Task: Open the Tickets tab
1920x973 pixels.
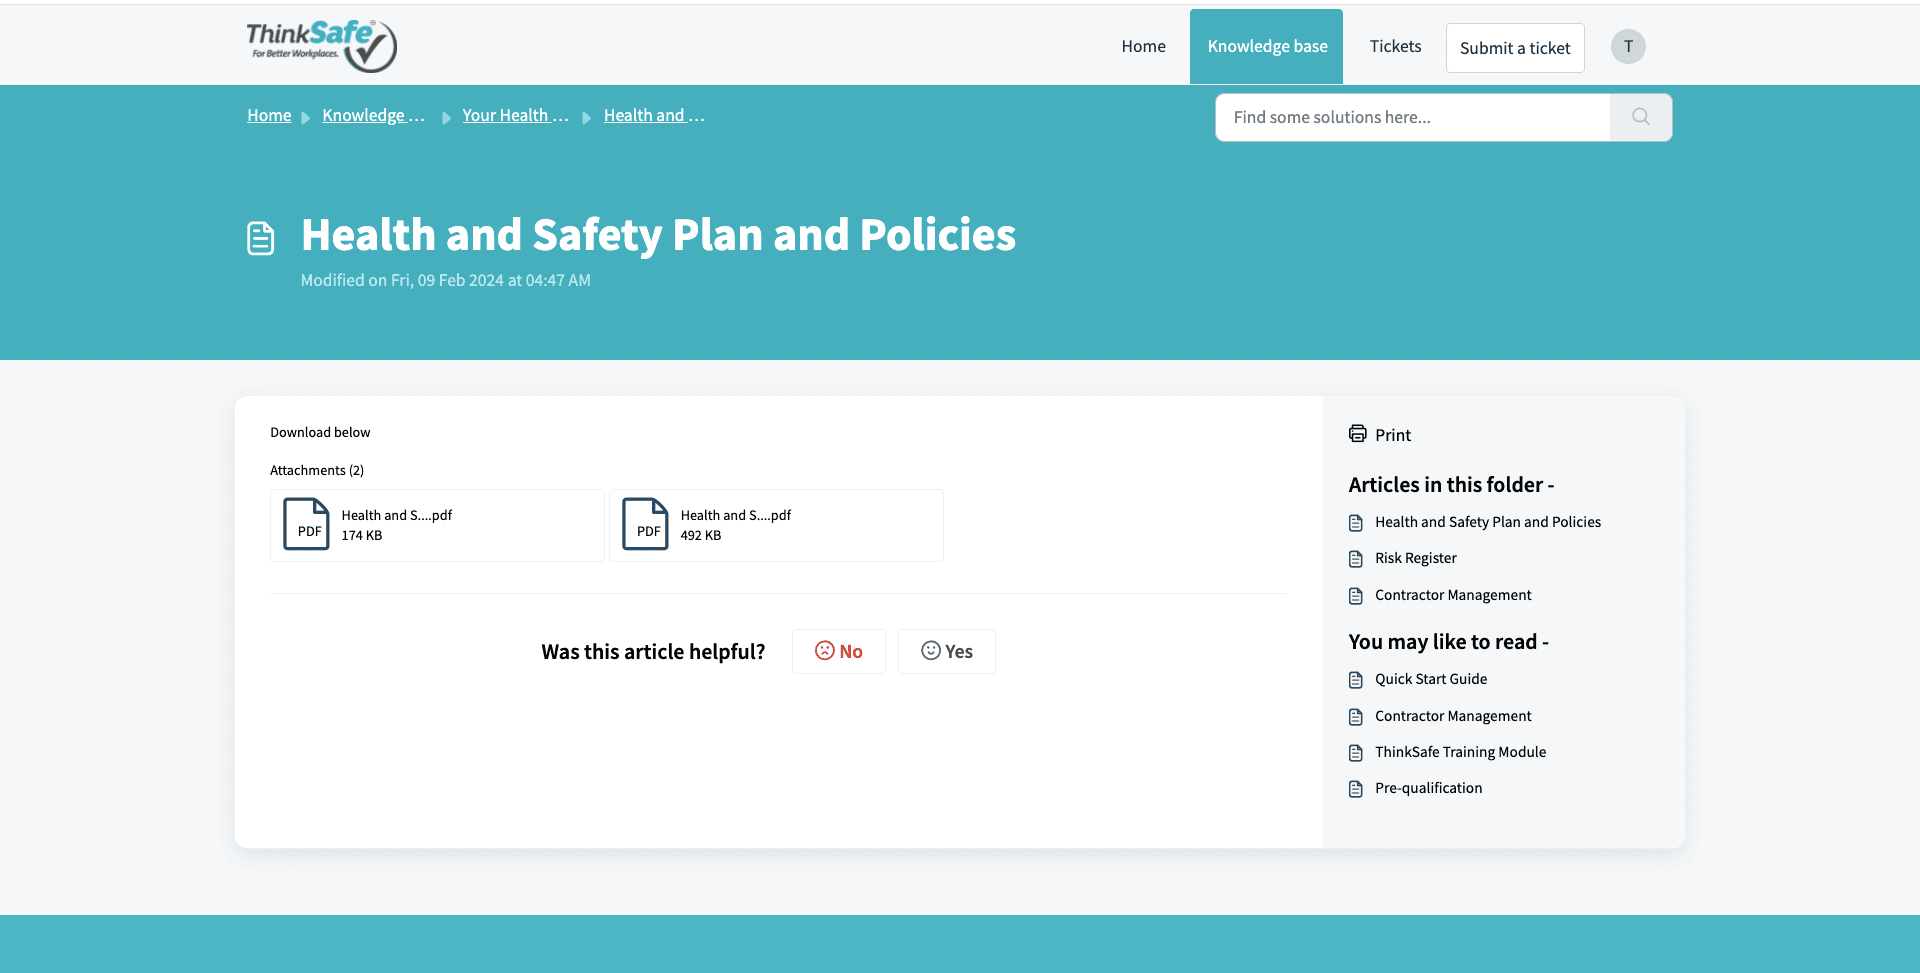Action: (x=1395, y=46)
